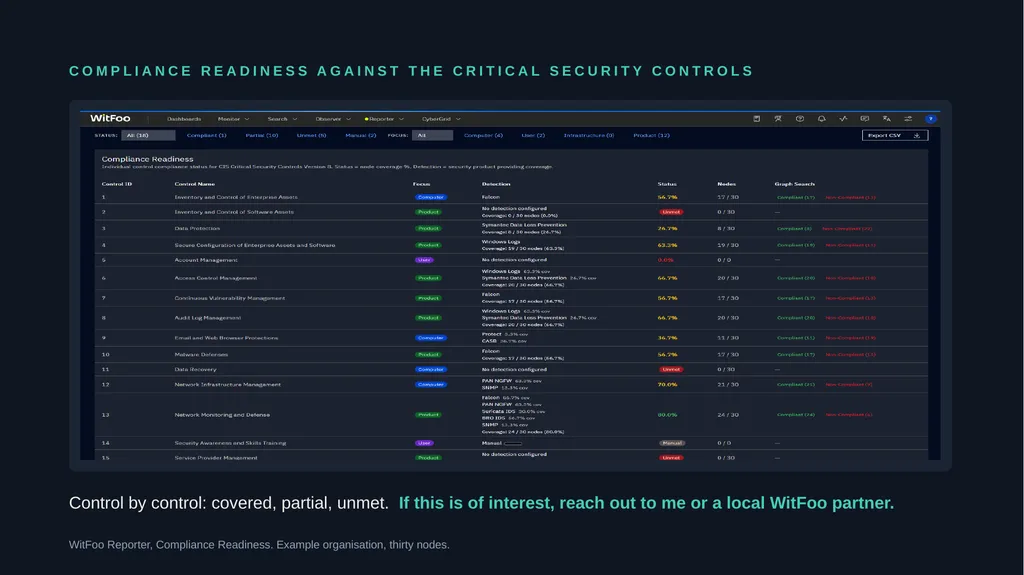Viewport: 1024px width, 575px height.
Task: Filter focus by Product (12)
Action: pyautogui.click(x=651, y=135)
